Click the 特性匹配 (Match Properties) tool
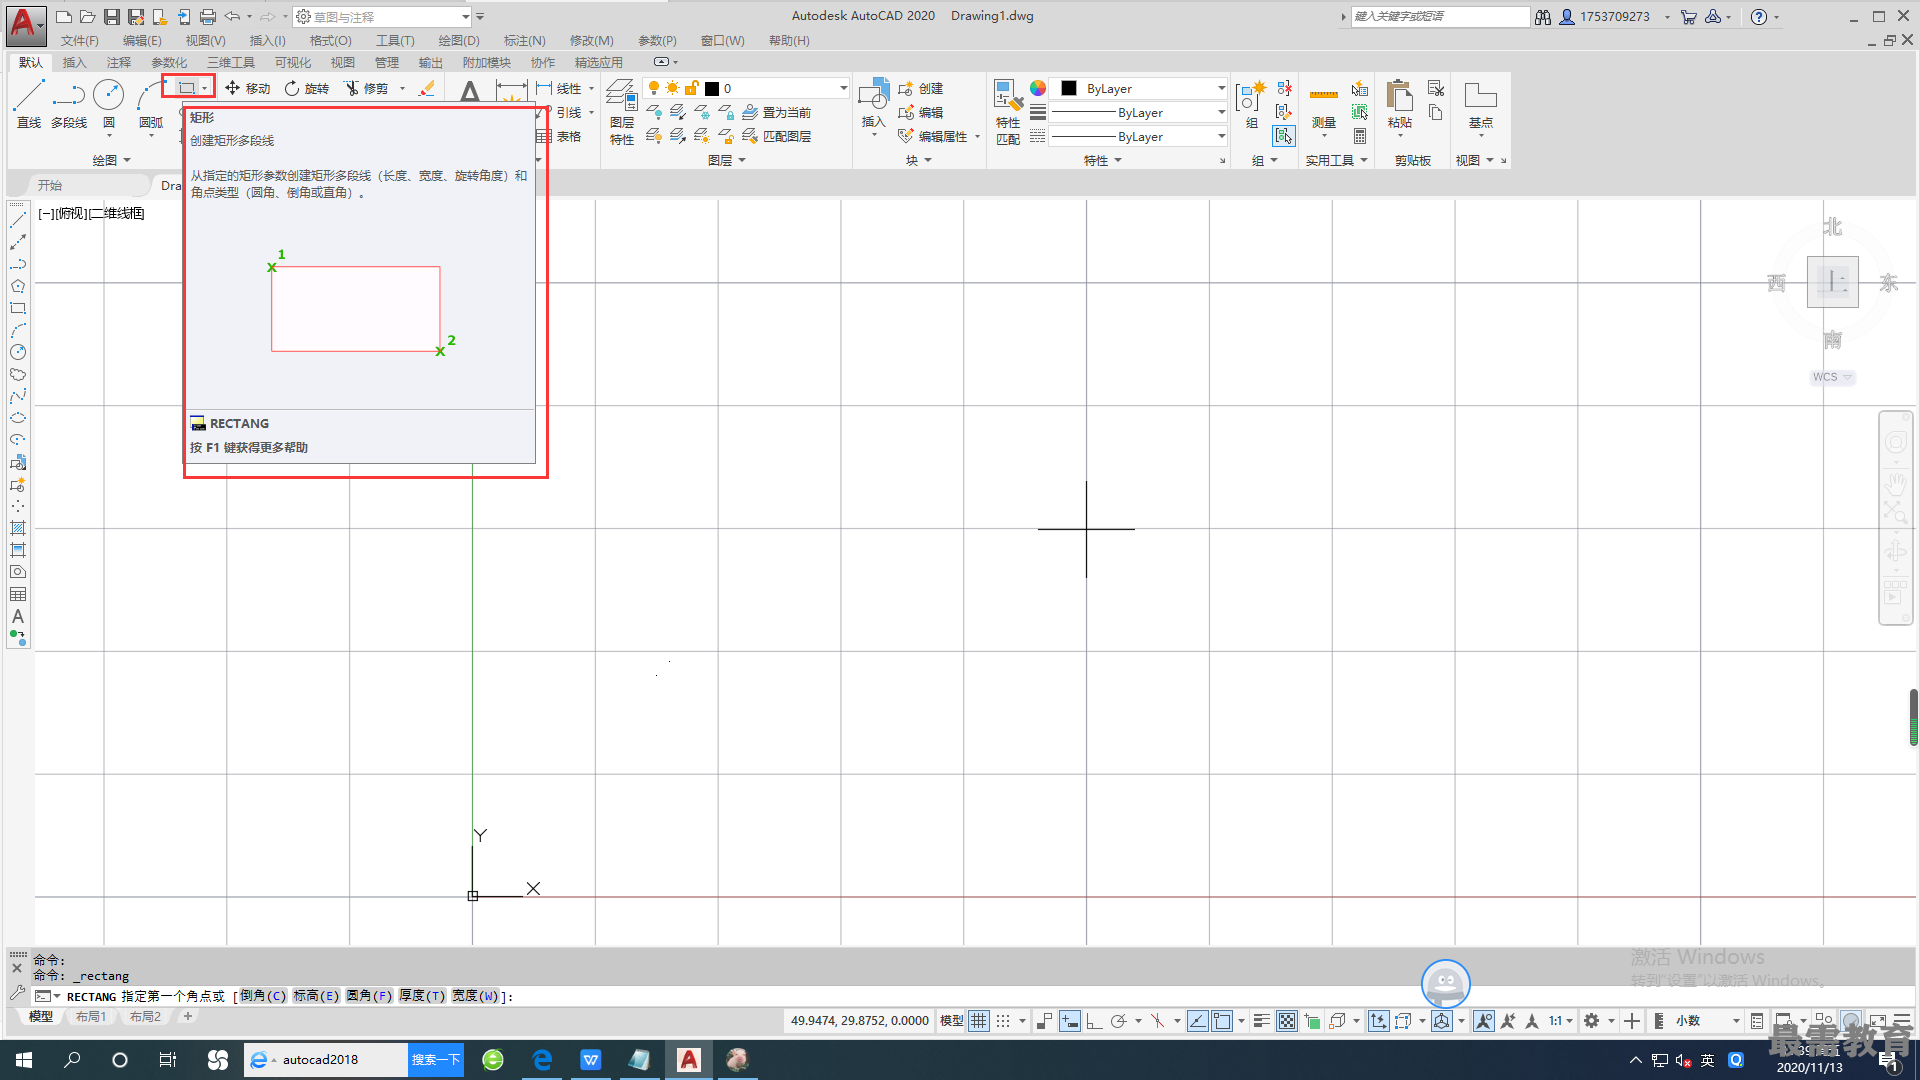1920x1080 pixels. tap(1008, 112)
